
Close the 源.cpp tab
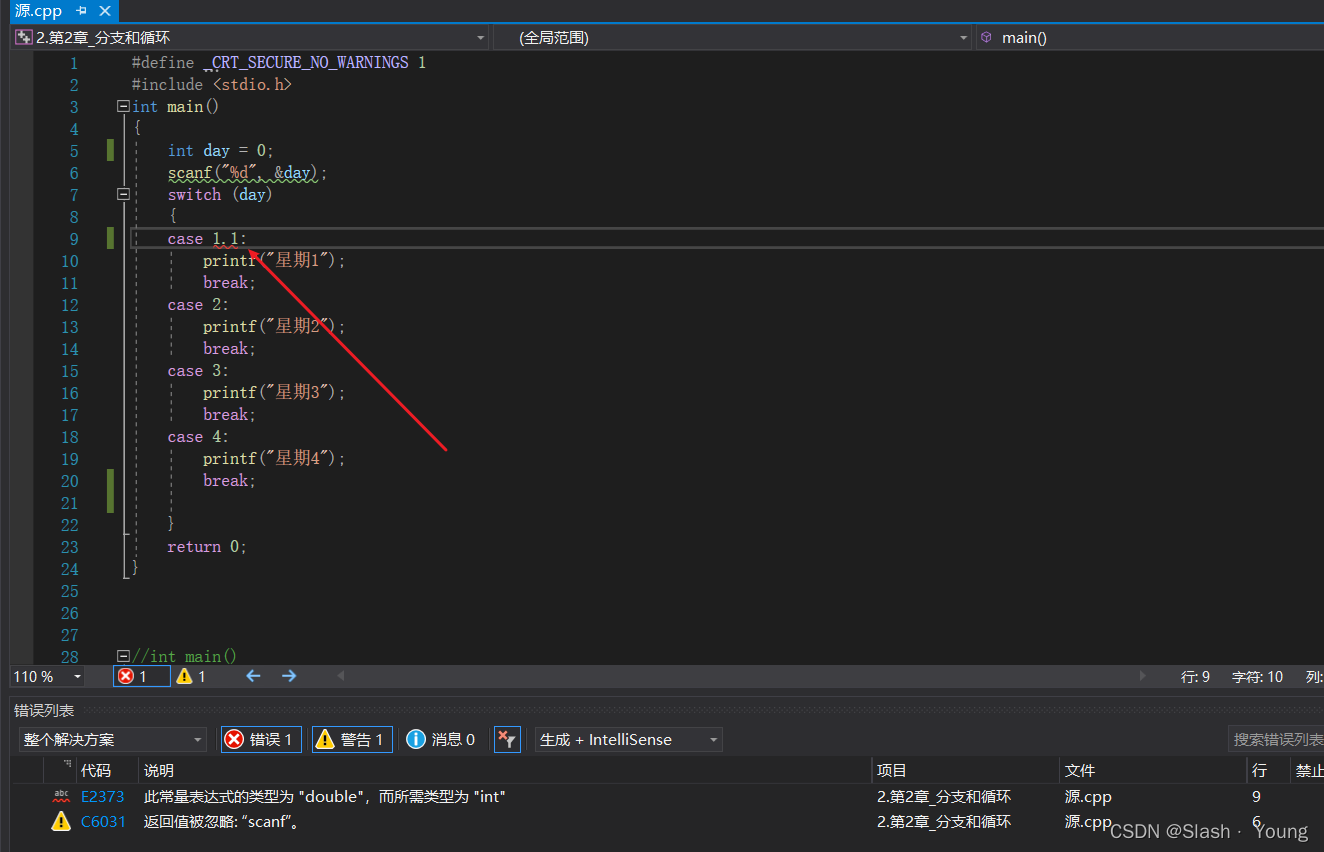pyautogui.click(x=103, y=11)
